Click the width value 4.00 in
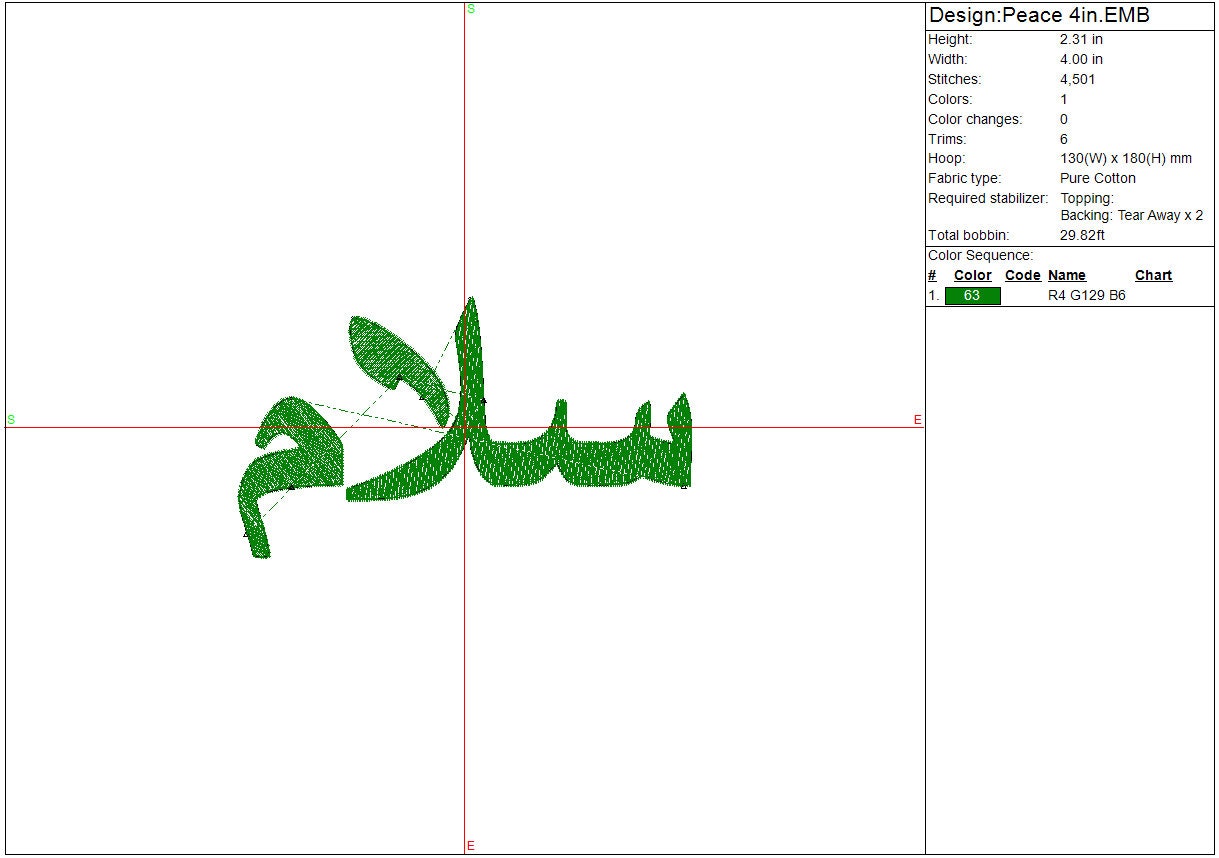The image size is (1219, 858). tap(1081, 59)
